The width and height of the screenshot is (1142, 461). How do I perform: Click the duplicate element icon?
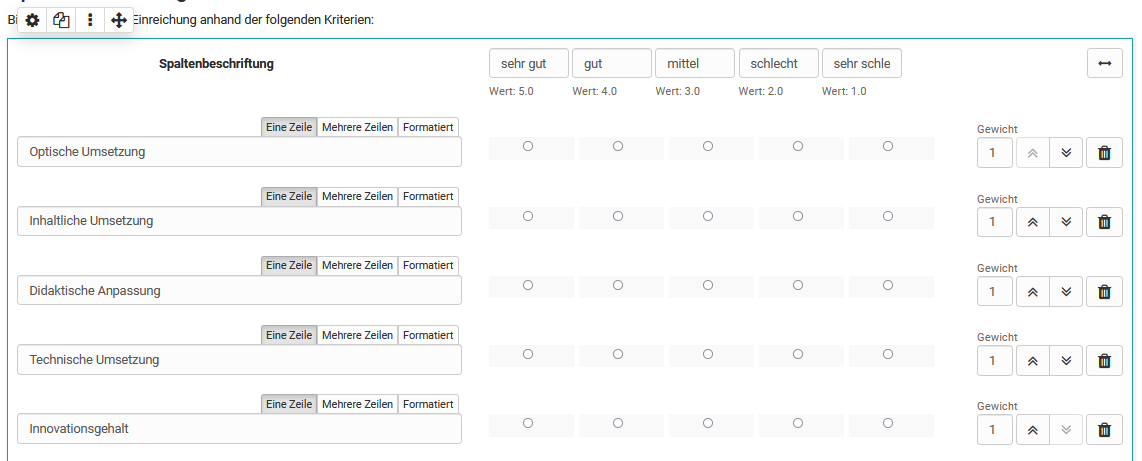click(x=61, y=20)
